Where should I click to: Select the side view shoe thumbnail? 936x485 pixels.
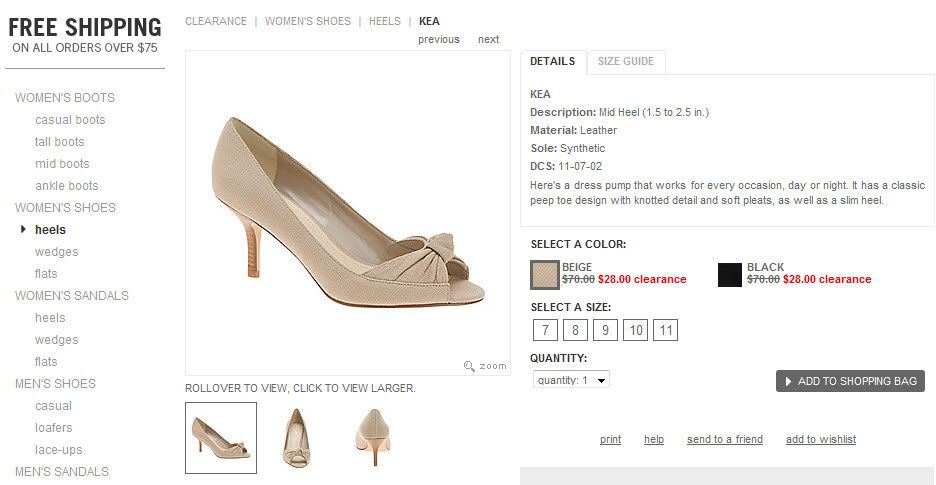pyautogui.click(x=221, y=437)
